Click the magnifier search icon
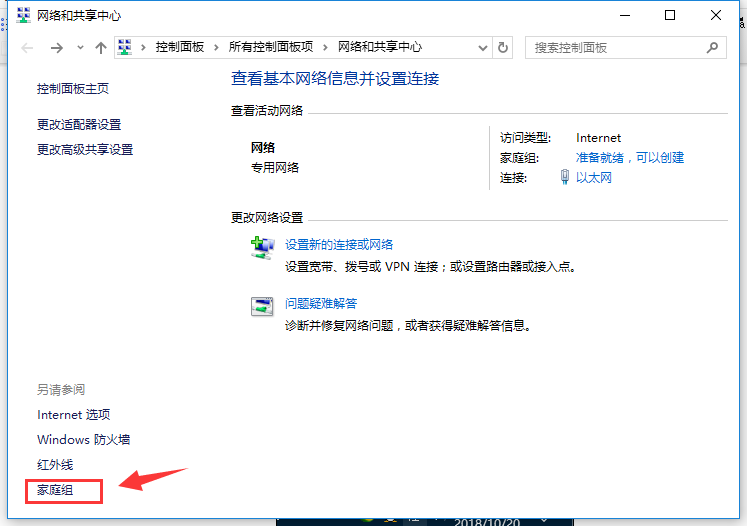The height and width of the screenshot is (526, 747). click(712, 47)
